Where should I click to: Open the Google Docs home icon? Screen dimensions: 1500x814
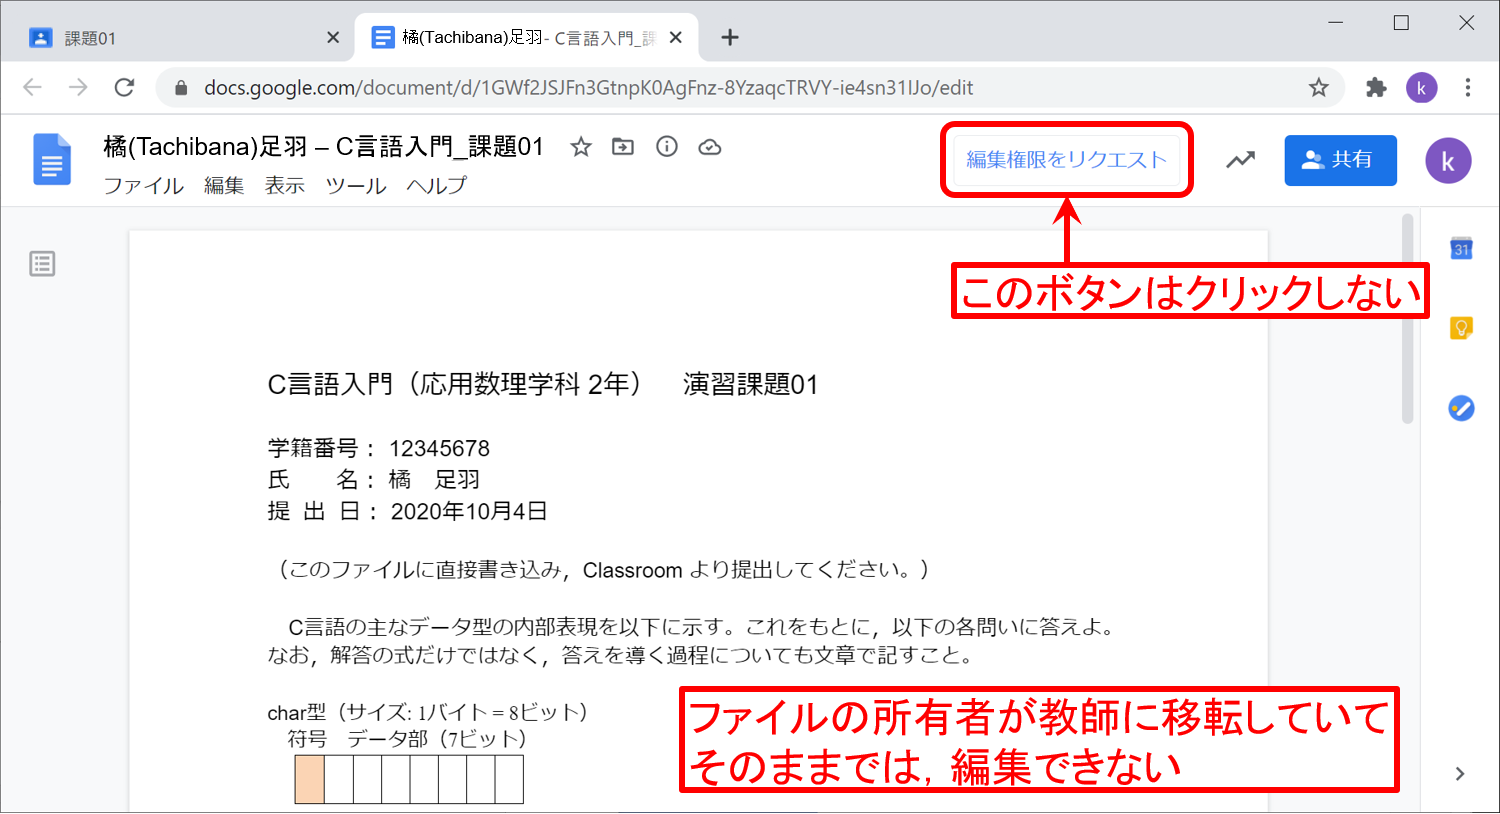coord(52,160)
